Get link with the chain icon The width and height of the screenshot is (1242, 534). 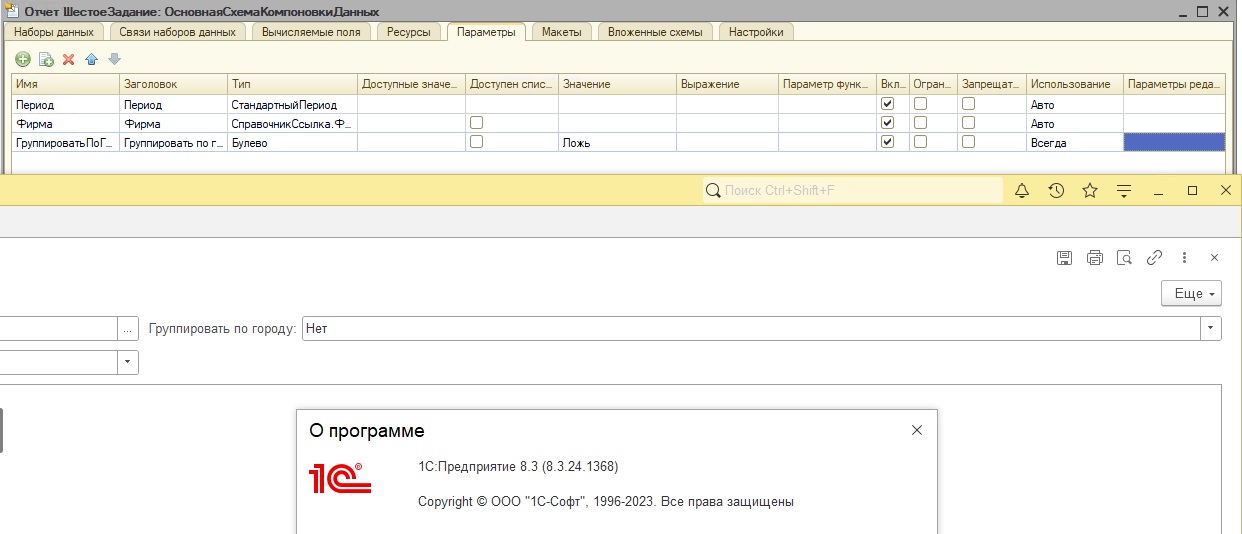[1154, 257]
